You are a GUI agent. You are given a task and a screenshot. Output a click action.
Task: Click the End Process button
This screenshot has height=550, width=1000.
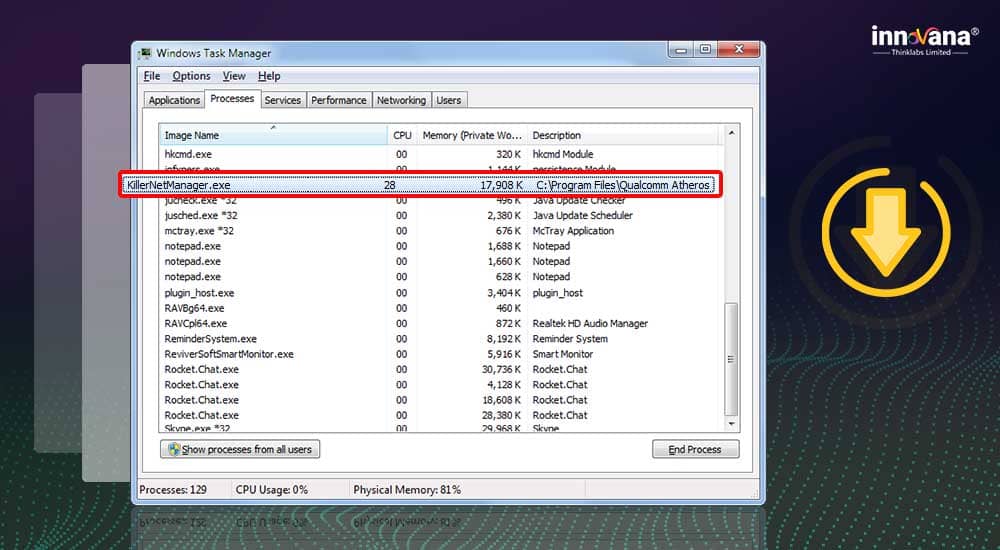coord(695,449)
